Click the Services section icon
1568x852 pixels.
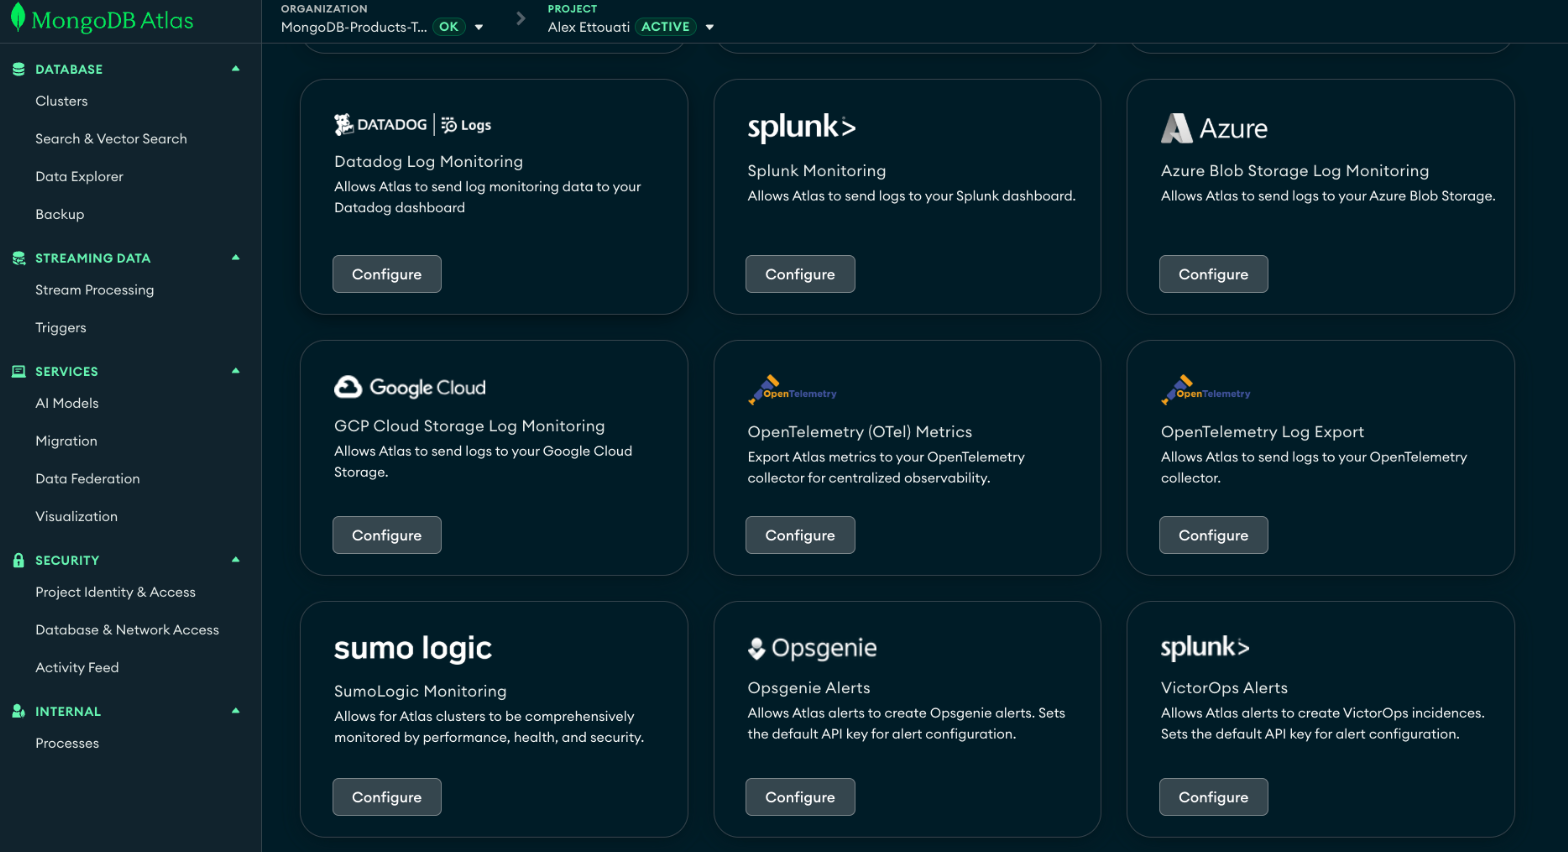[18, 371]
